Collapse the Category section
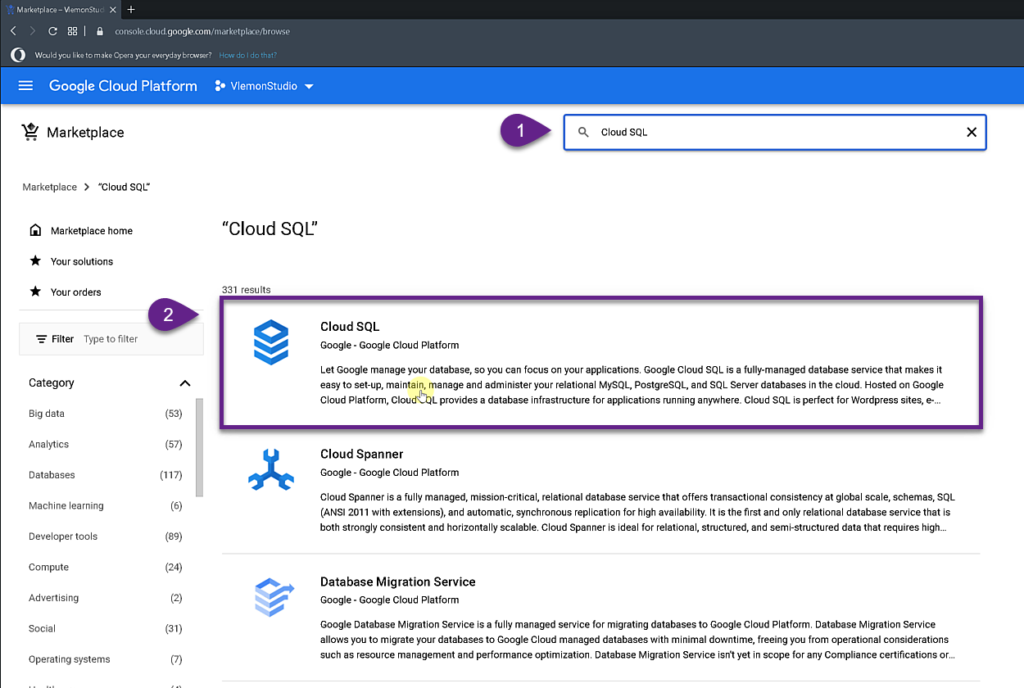This screenshot has width=1024, height=688. point(185,383)
